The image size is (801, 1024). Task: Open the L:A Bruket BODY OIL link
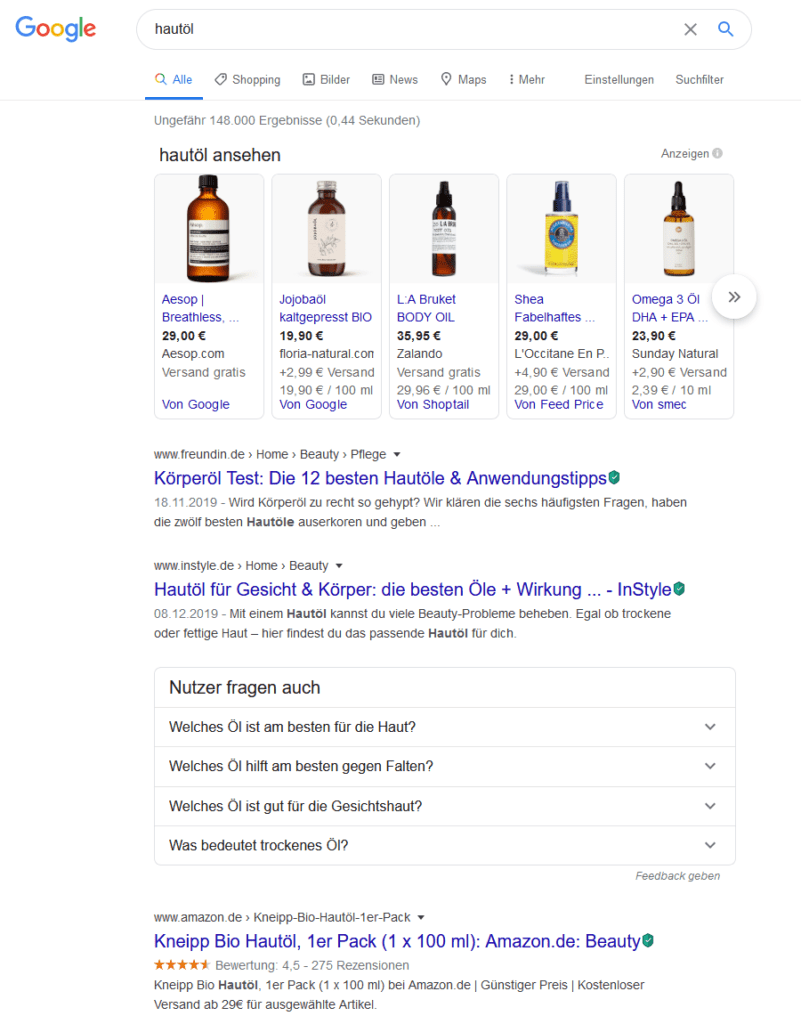click(426, 308)
